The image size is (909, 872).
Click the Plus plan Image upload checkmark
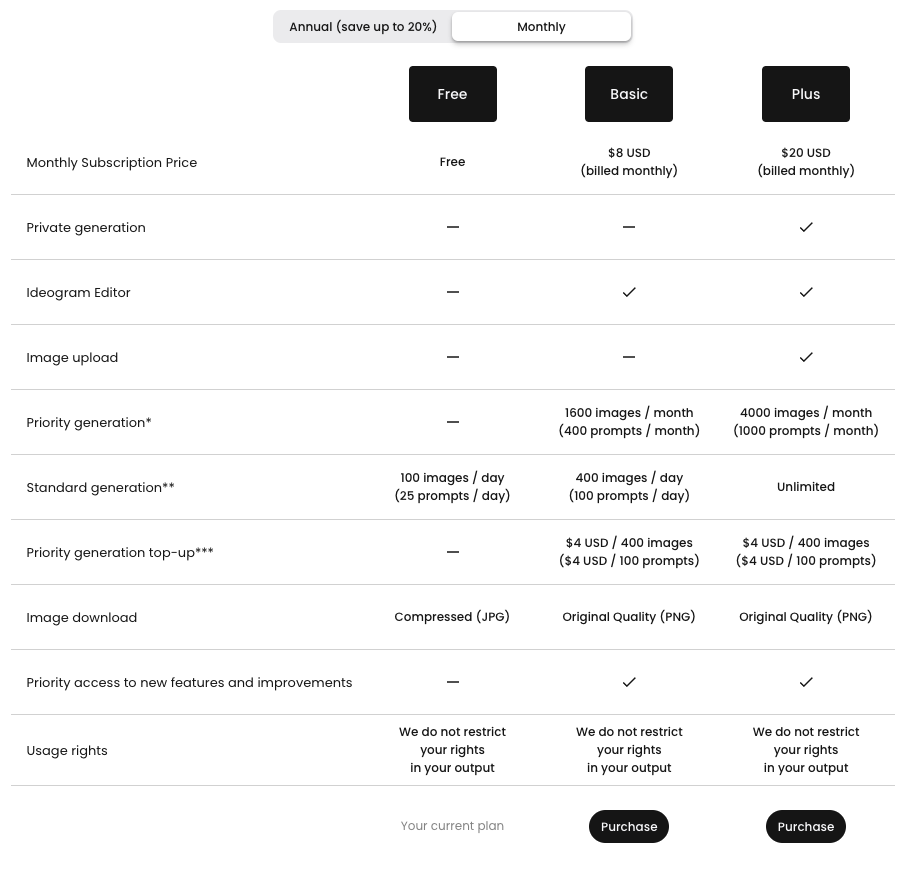(806, 357)
